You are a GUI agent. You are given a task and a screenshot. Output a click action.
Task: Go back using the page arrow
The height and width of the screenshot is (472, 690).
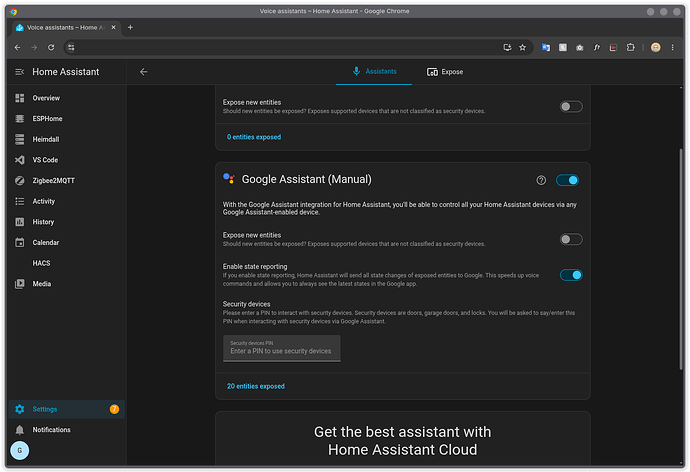pos(143,72)
